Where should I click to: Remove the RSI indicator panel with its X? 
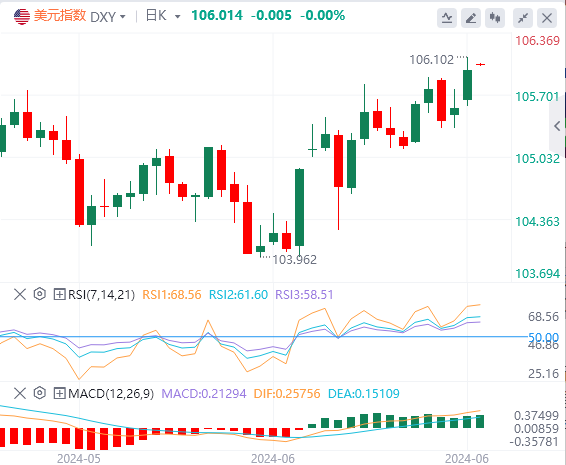click(x=20, y=294)
